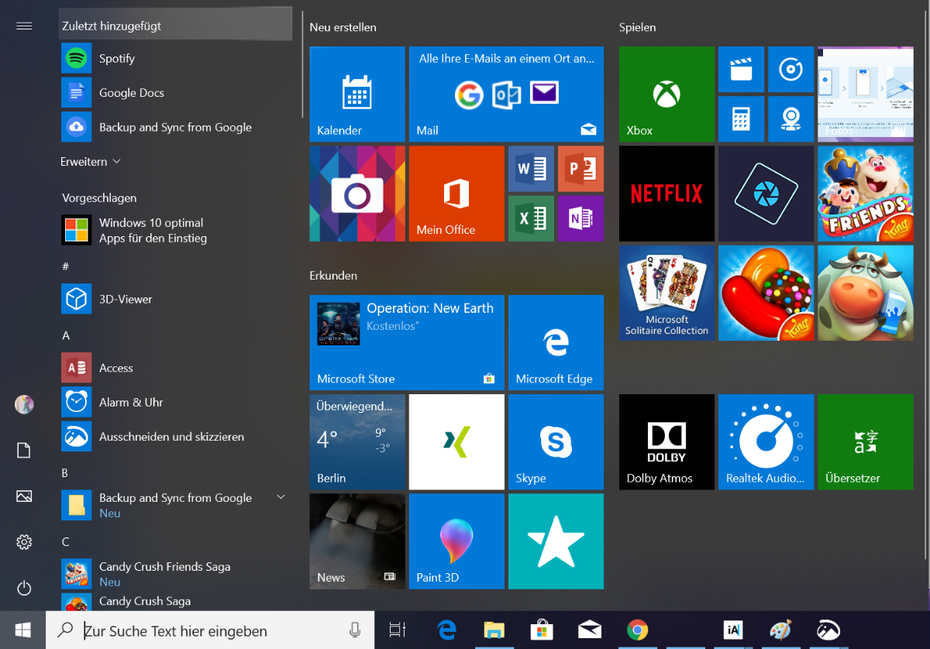Click the hamburger menu at top left

(24, 26)
